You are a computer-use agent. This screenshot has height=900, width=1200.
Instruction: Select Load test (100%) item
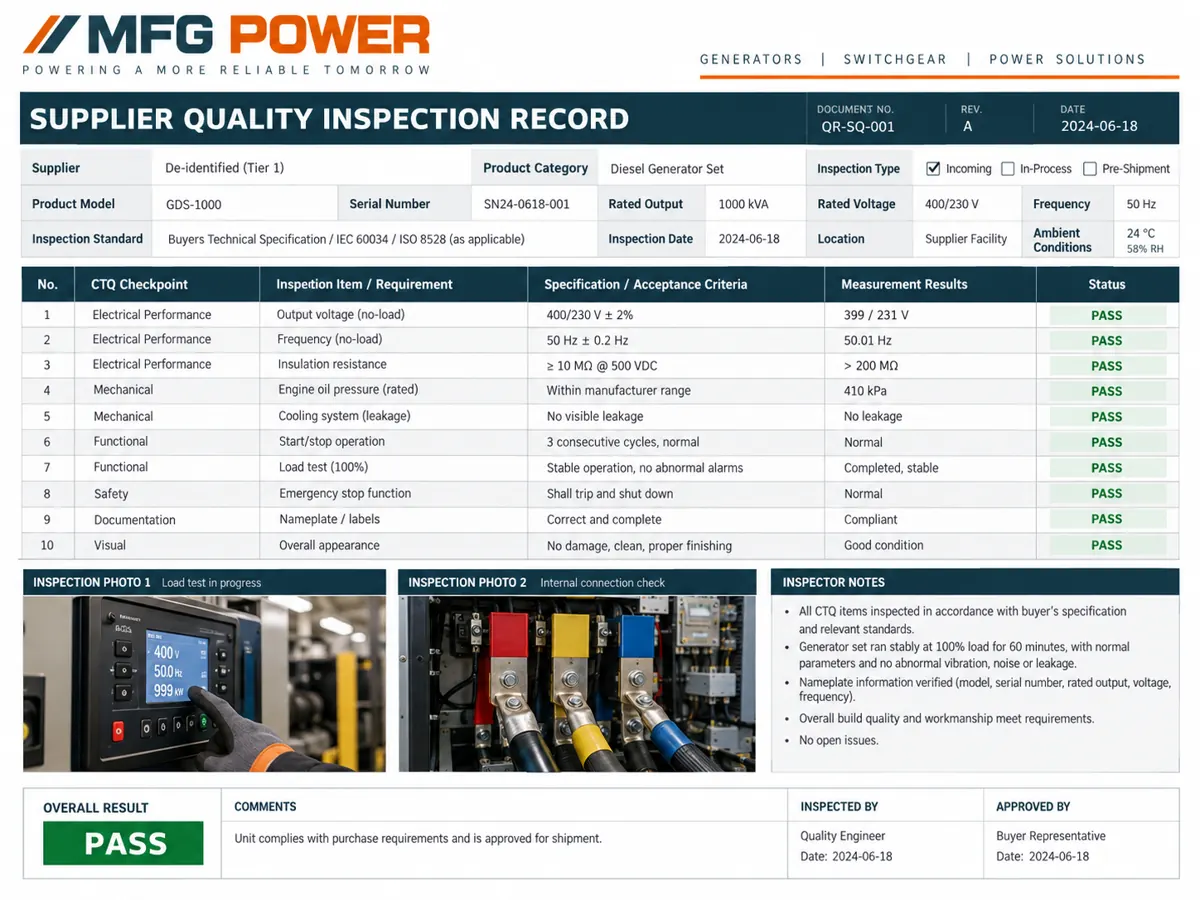(x=323, y=467)
